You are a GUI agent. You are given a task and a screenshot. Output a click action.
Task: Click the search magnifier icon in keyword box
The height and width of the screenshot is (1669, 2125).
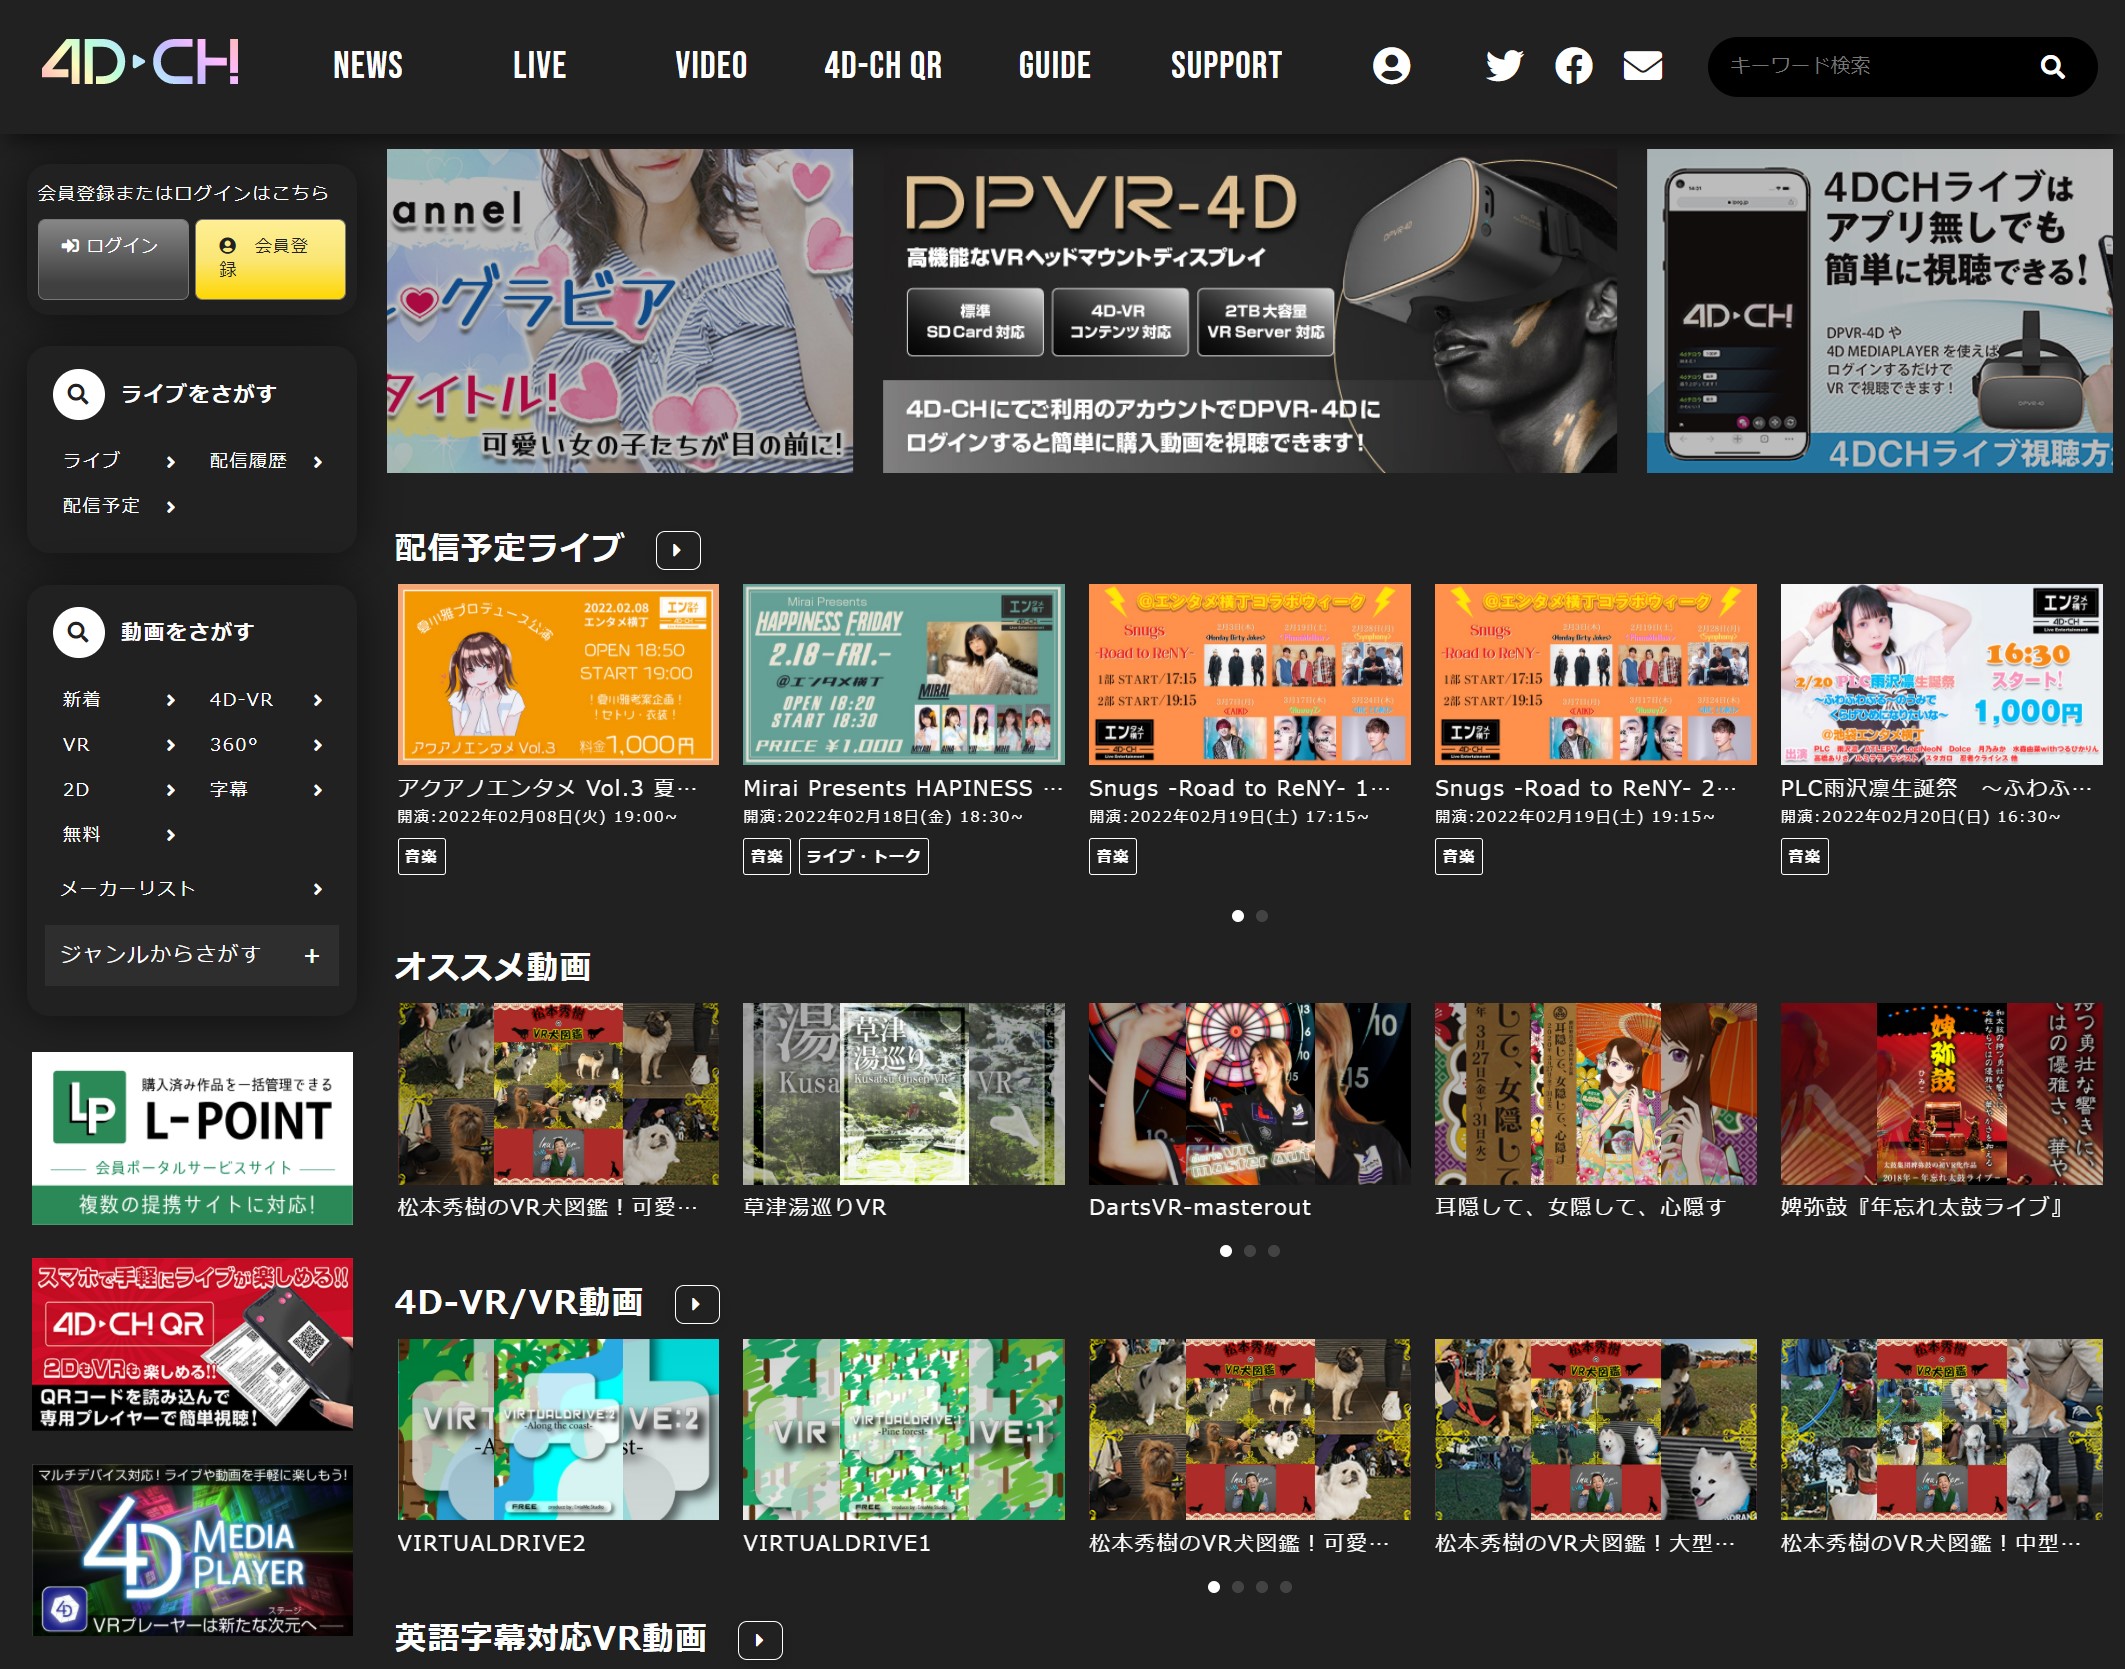(x=2052, y=67)
